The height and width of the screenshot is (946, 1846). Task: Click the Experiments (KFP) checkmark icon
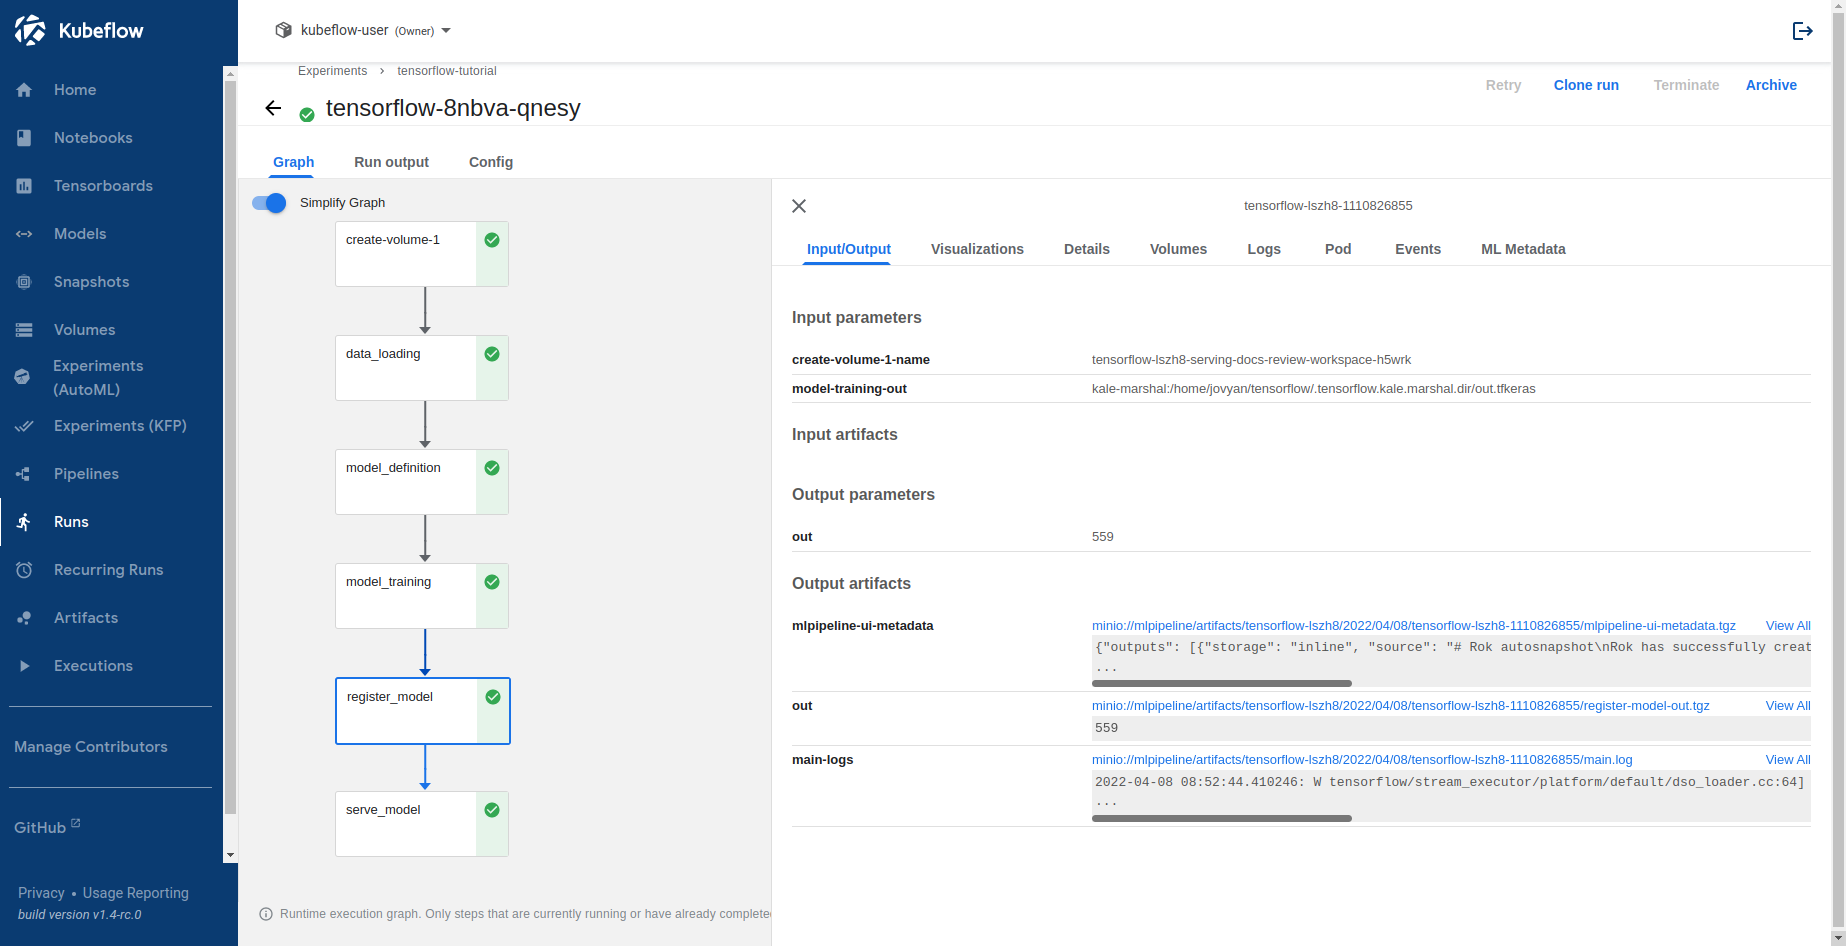24,426
